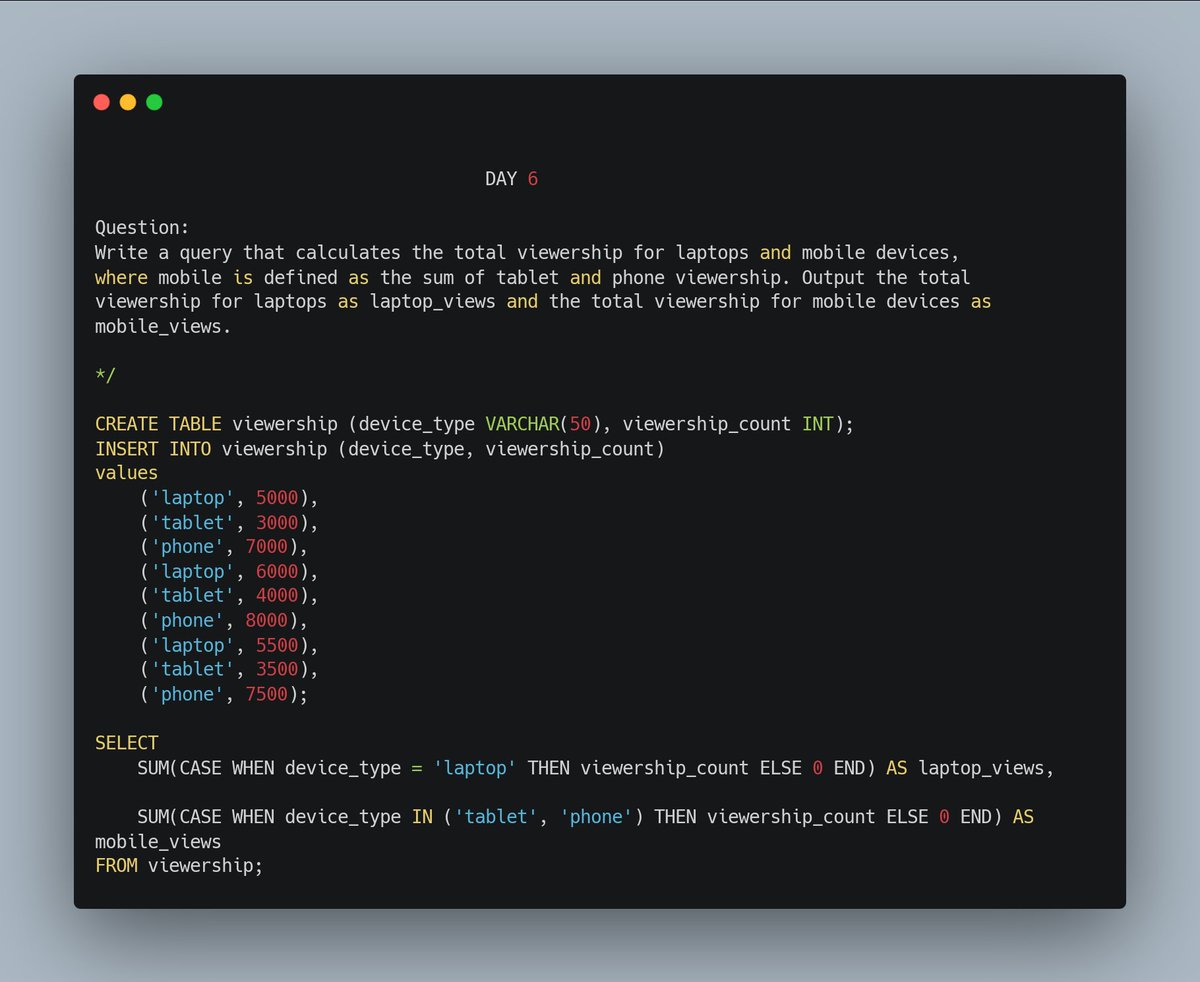Select the 'DAY 6' heading
This screenshot has width=1200, height=982.
(x=511, y=179)
